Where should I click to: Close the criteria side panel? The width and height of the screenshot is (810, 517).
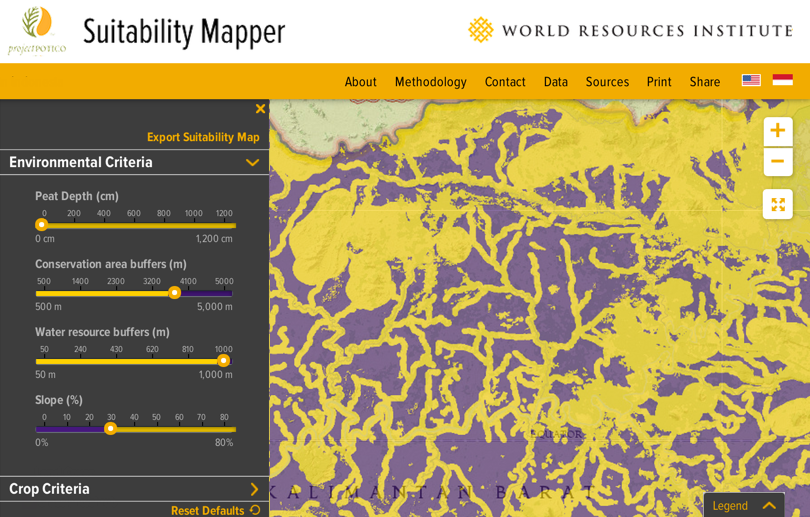pos(260,109)
